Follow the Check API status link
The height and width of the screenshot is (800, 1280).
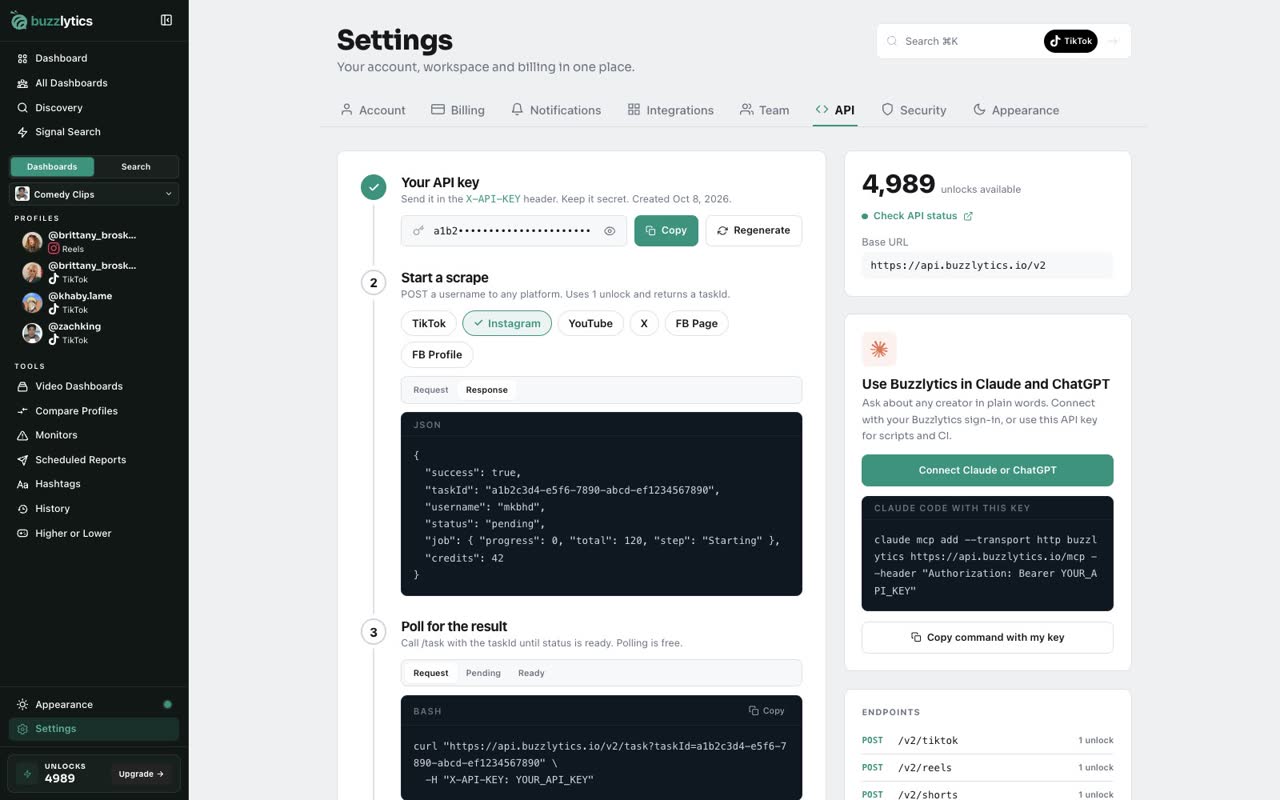coord(915,216)
